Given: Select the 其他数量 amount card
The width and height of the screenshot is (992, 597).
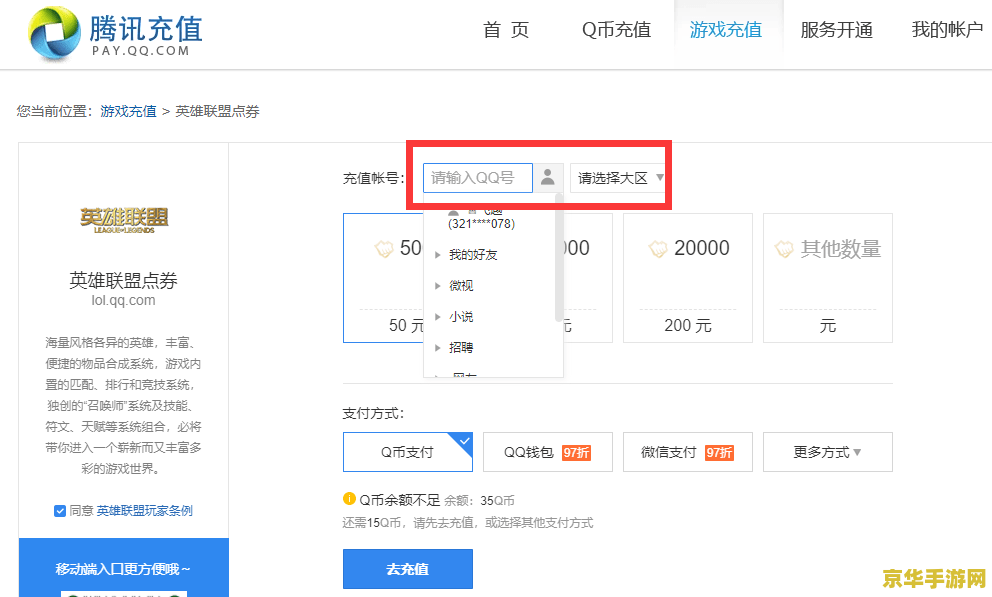Looking at the screenshot, I should click(828, 278).
